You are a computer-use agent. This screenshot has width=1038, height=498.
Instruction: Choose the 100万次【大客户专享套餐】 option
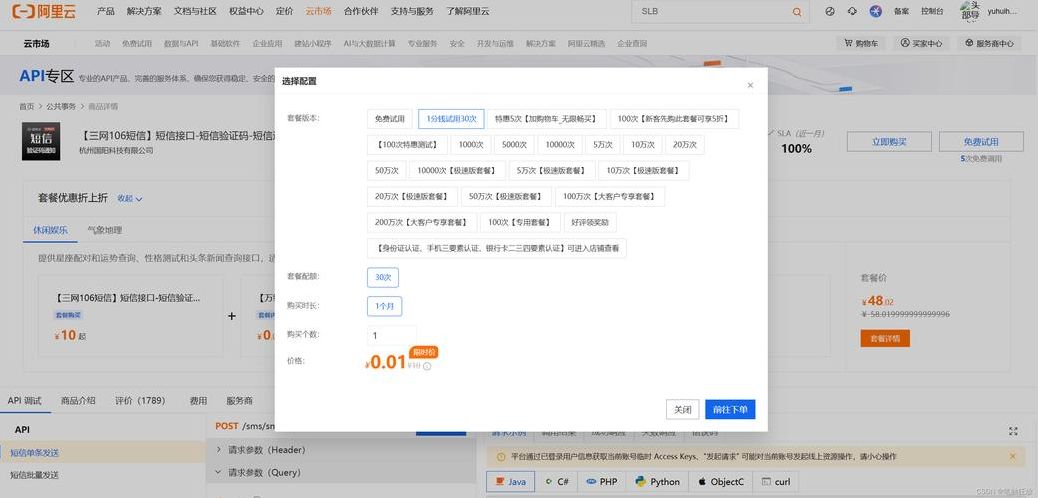pyautogui.click(x=610, y=197)
